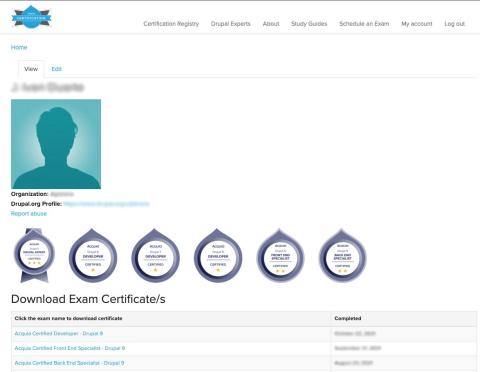Log out of the site
Image resolution: width=480 pixels, height=372 pixels.
coord(454,24)
